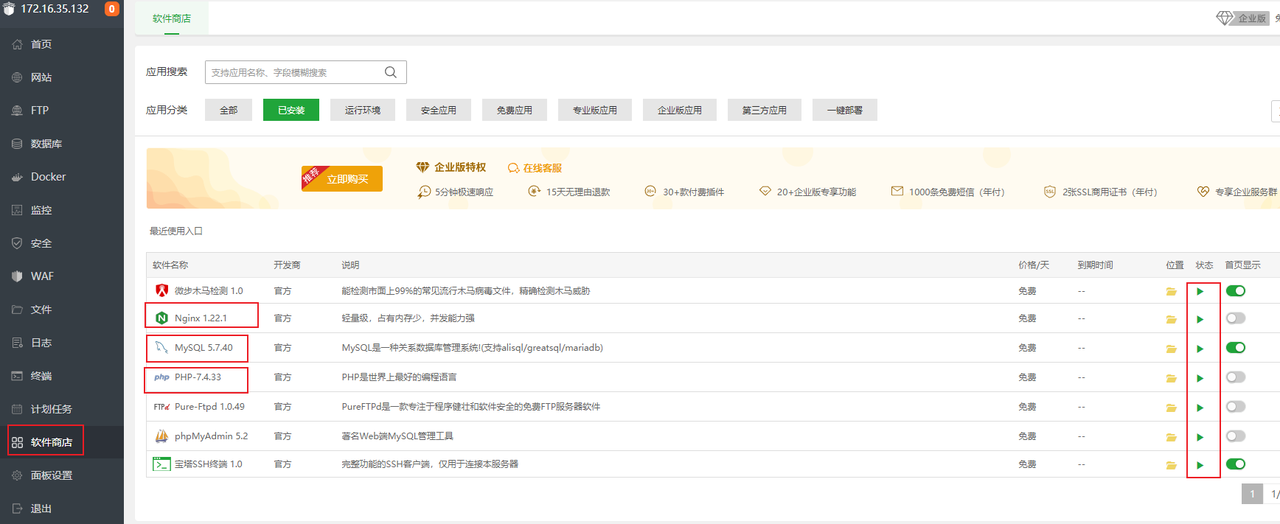This screenshot has width=1280, height=524.
Task: Click status play icon for 微步木马检测
Action: (x=1200, y=291)
